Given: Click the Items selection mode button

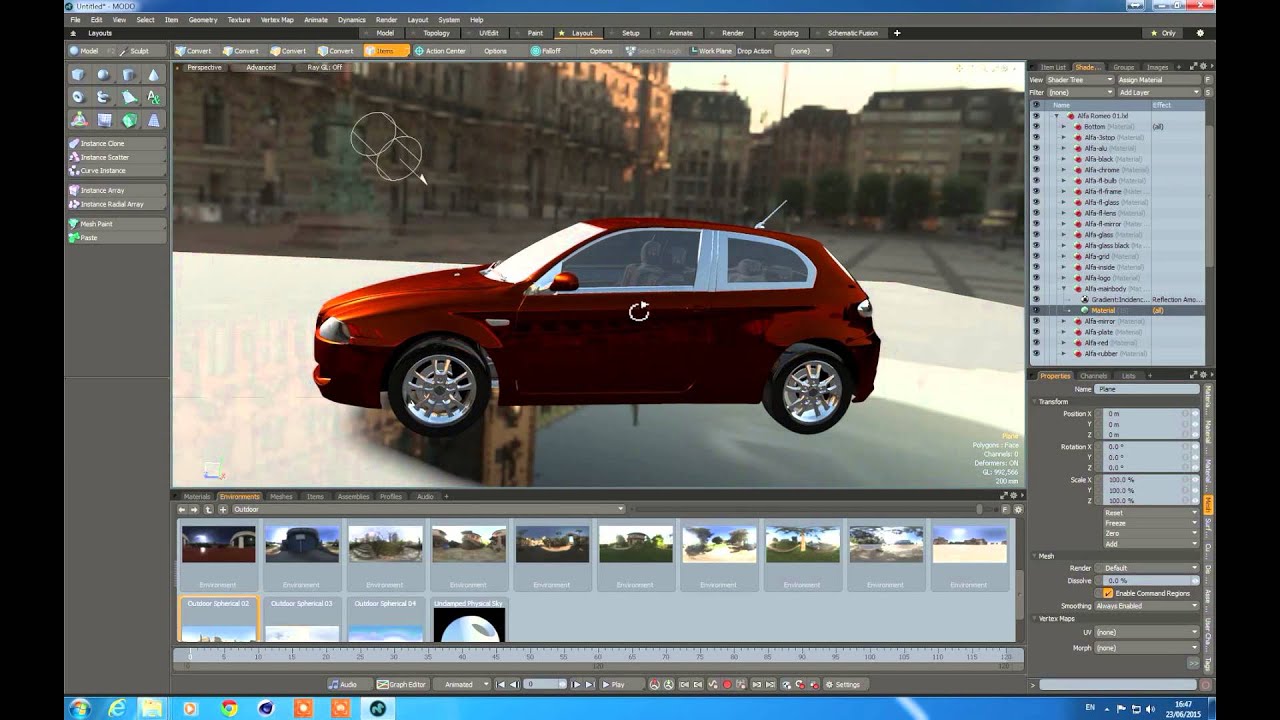Looking at the screenshot, I should pyautogui.click(x=385, y=51).
